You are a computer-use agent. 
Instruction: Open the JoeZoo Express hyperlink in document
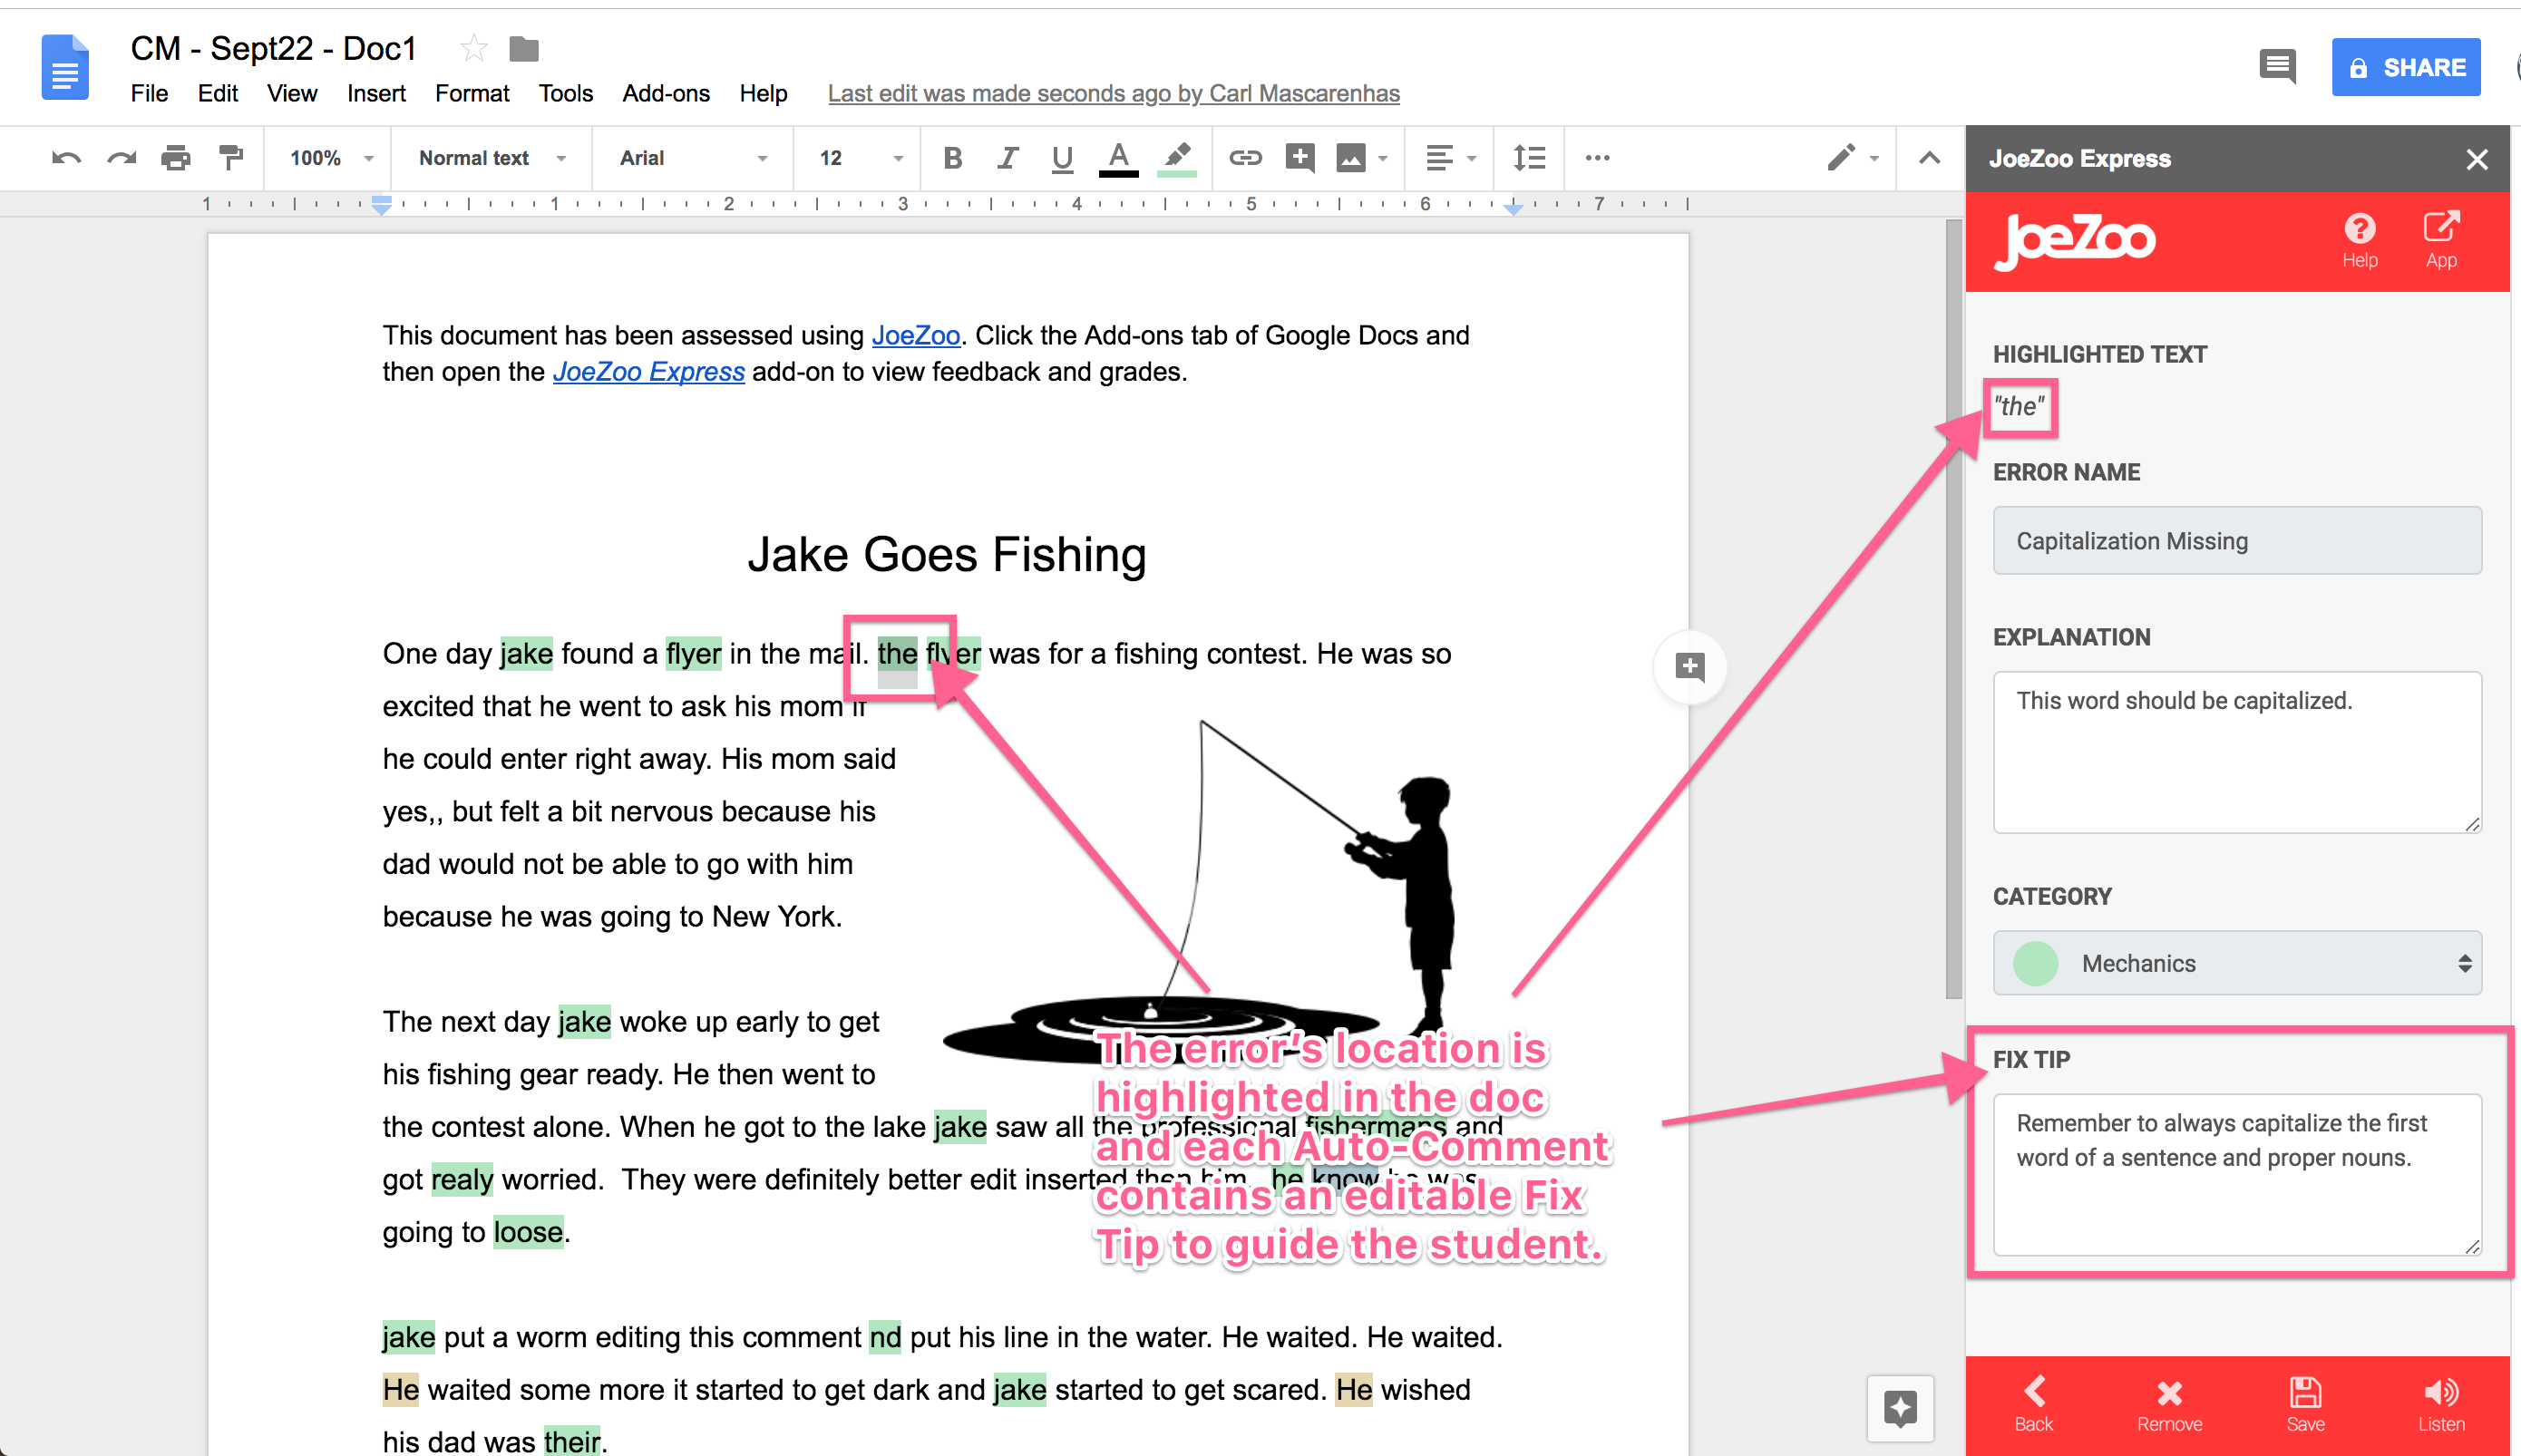point(648,372)
